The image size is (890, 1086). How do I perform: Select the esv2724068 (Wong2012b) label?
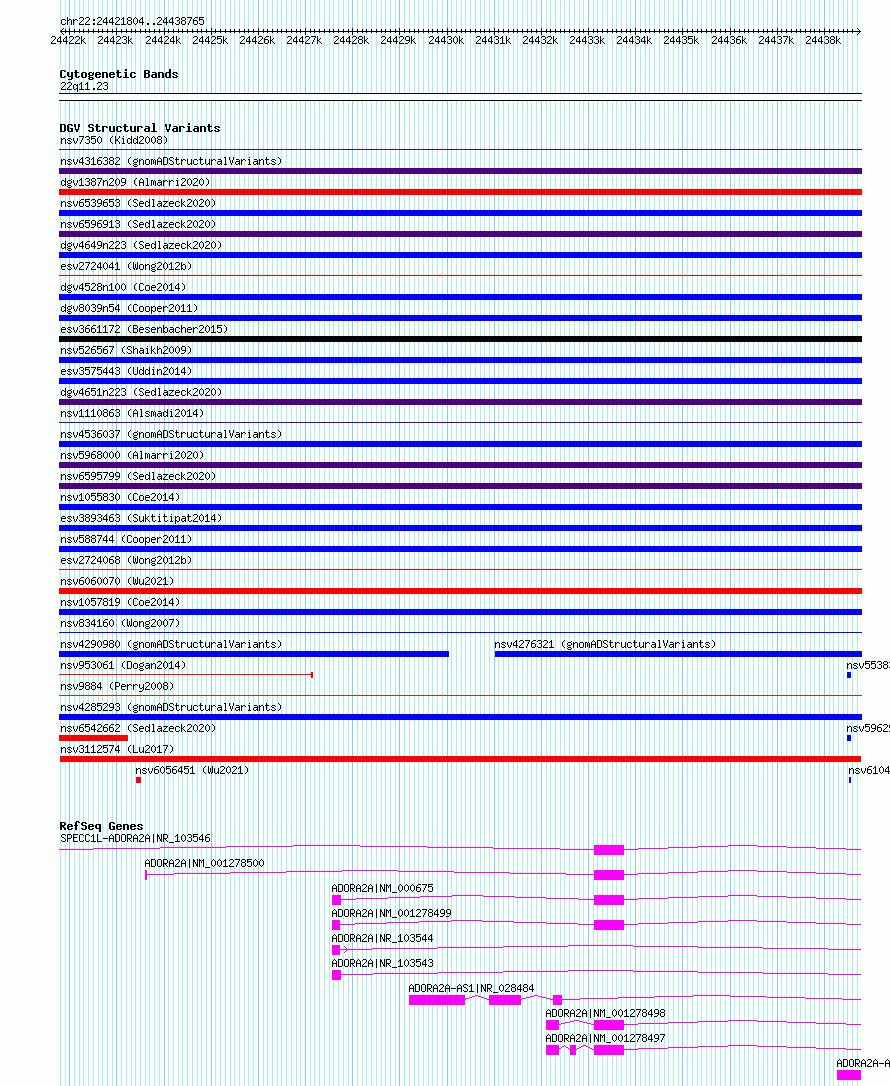126,560
